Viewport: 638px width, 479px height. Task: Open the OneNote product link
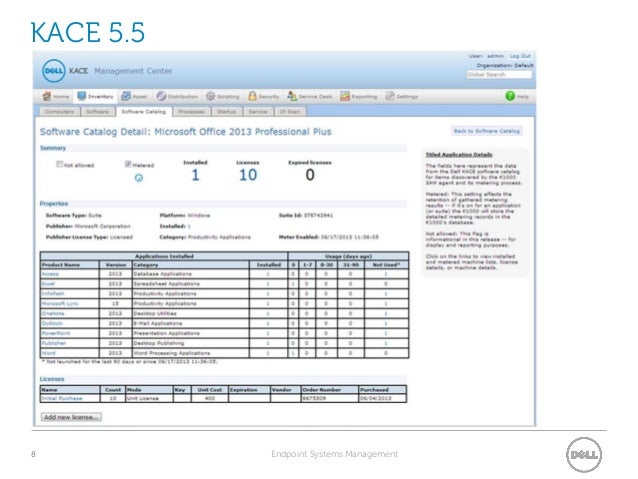(53, 313)
